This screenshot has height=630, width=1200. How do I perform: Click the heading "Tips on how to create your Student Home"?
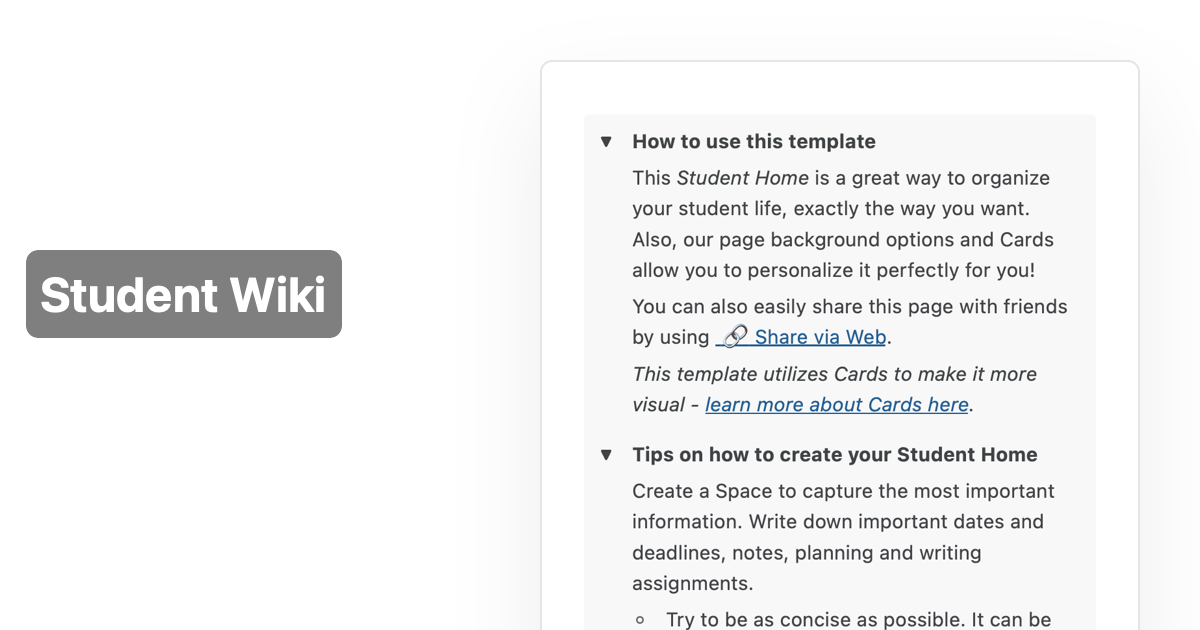[835, 454]
